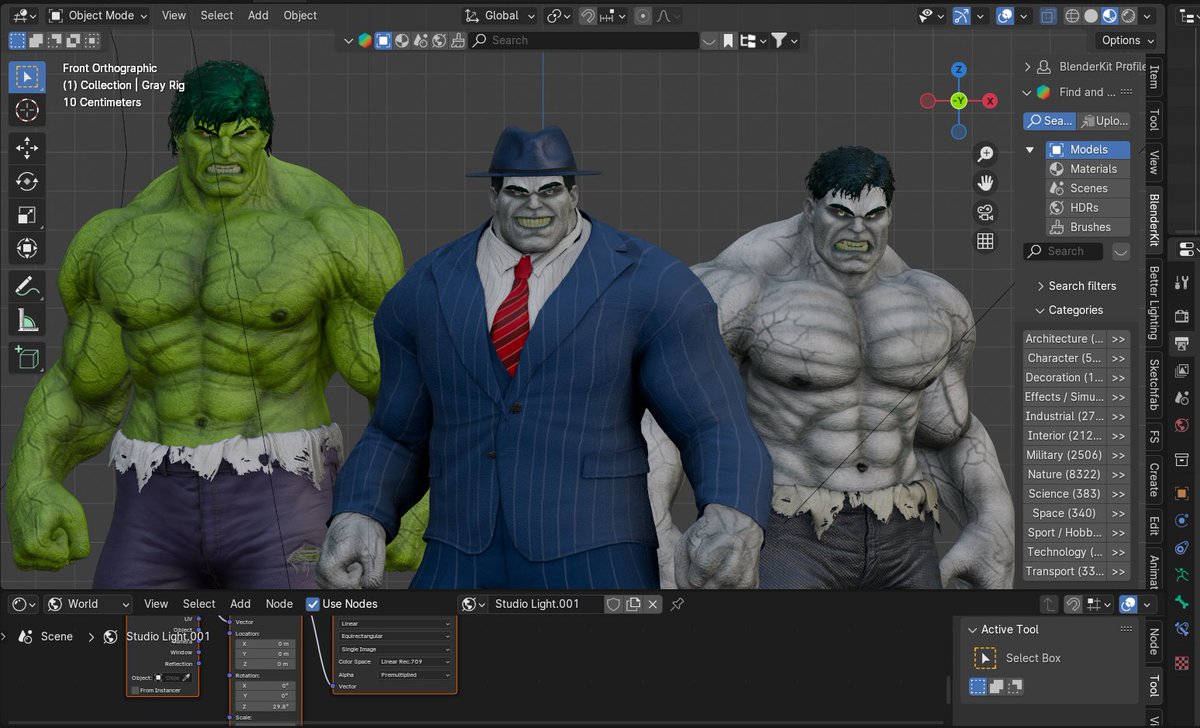Open the Add menu in 3D viewport
The width and height of the screenshot is (1200, 728).
[258, 16]
